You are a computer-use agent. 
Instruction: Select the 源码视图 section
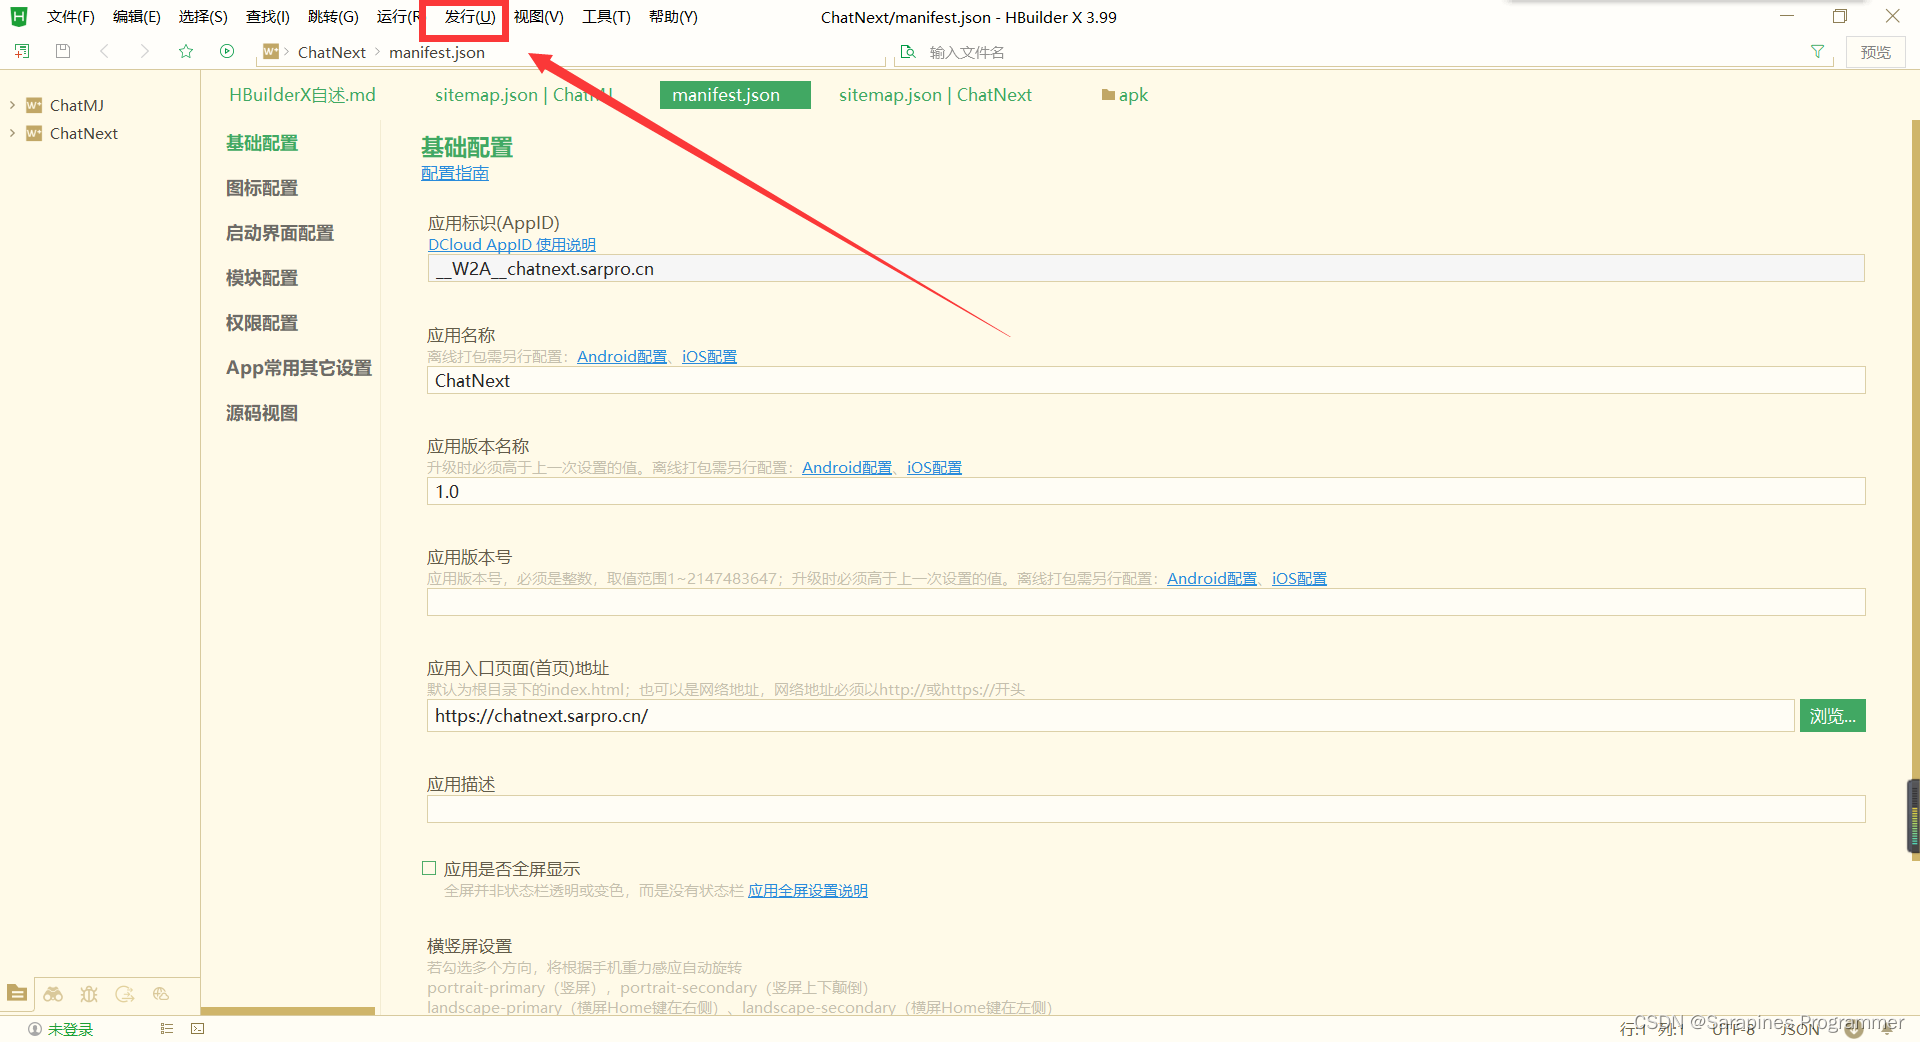262,413
